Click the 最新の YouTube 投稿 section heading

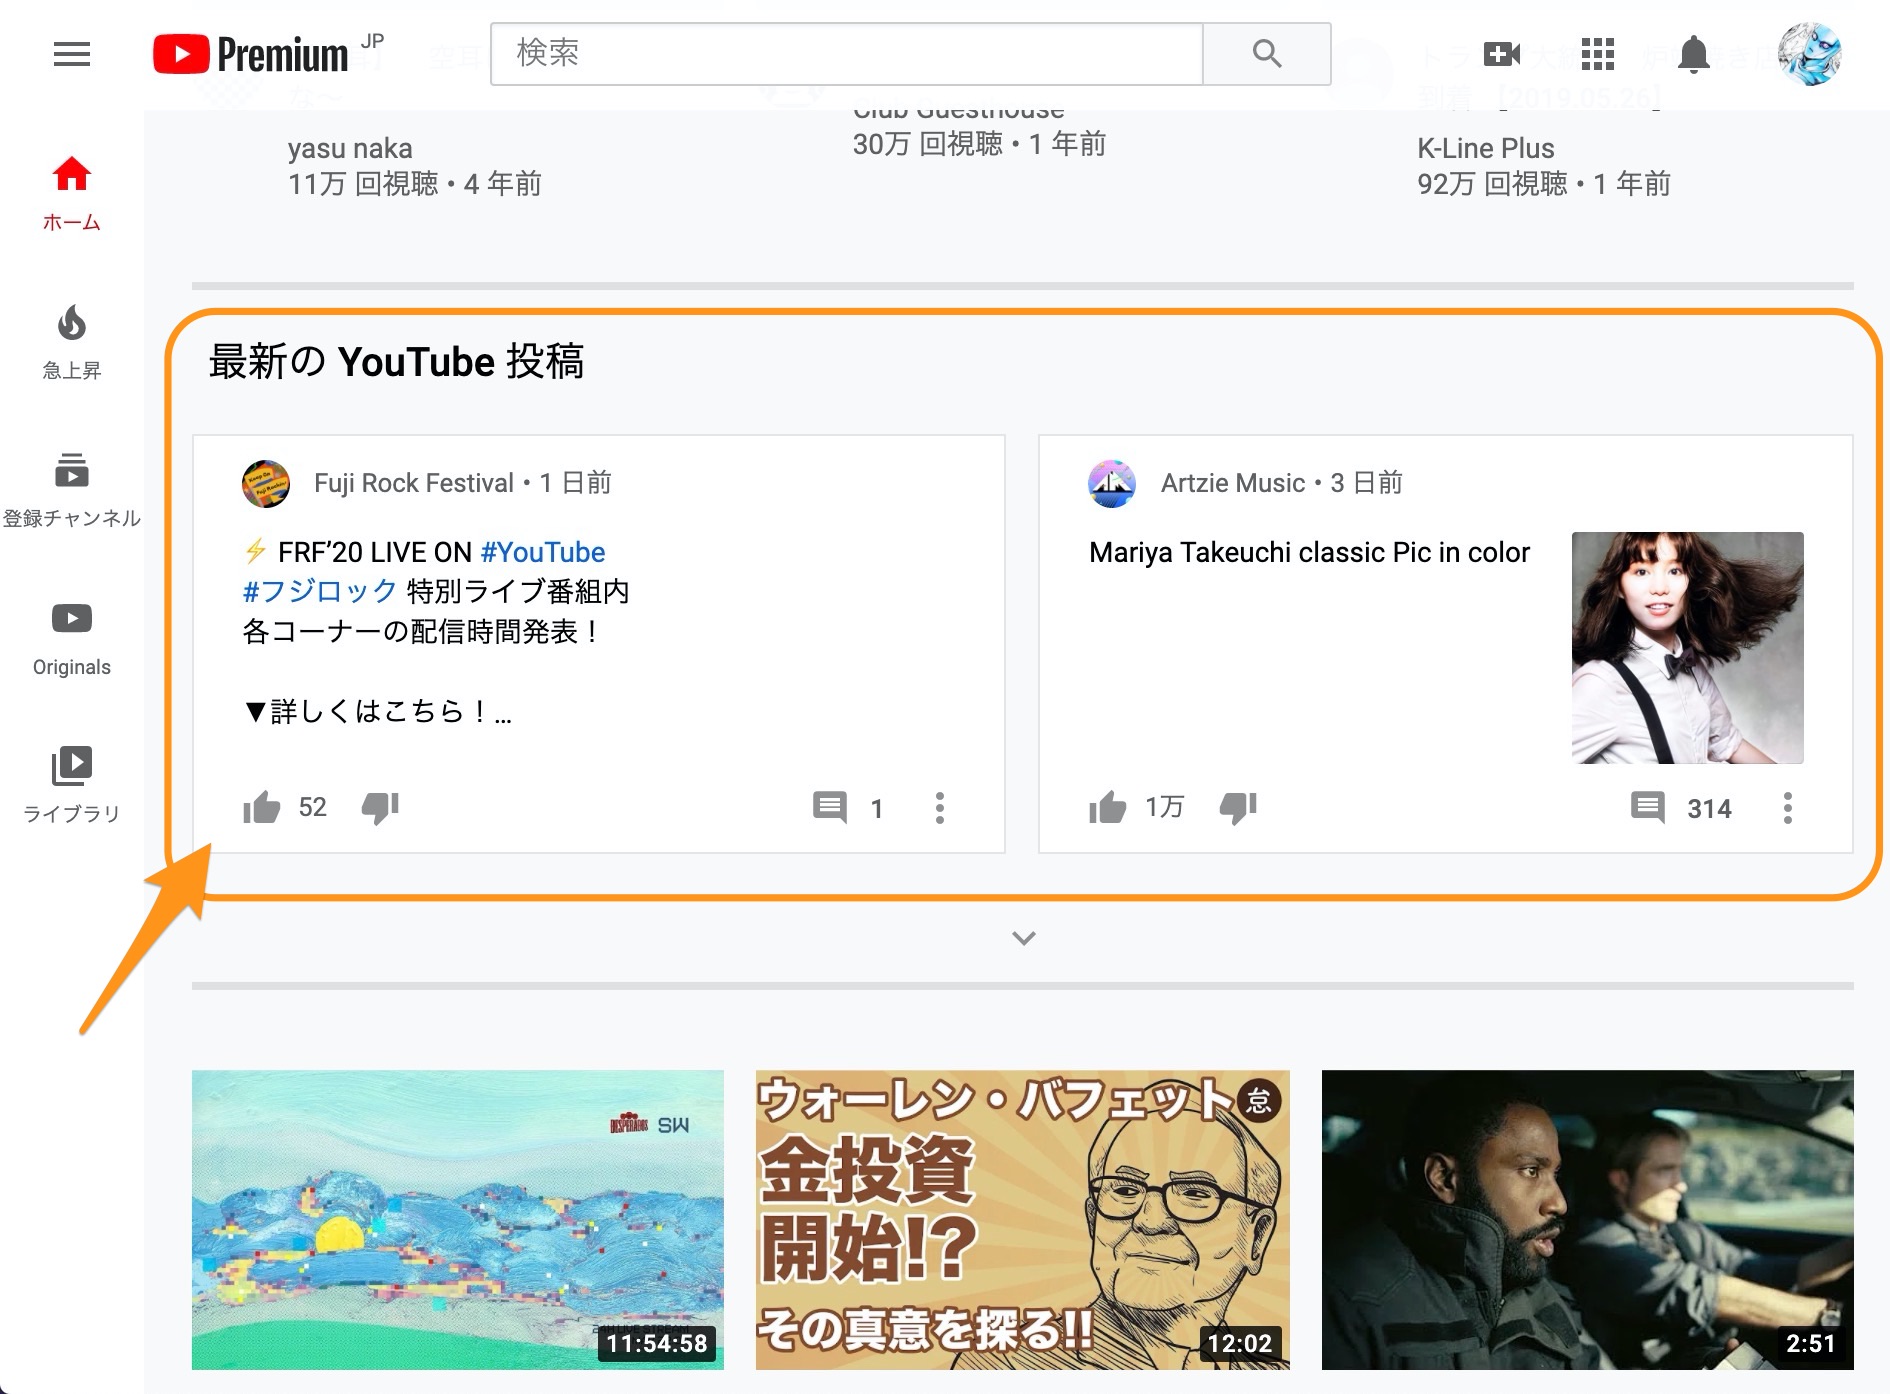click(396, 361)
